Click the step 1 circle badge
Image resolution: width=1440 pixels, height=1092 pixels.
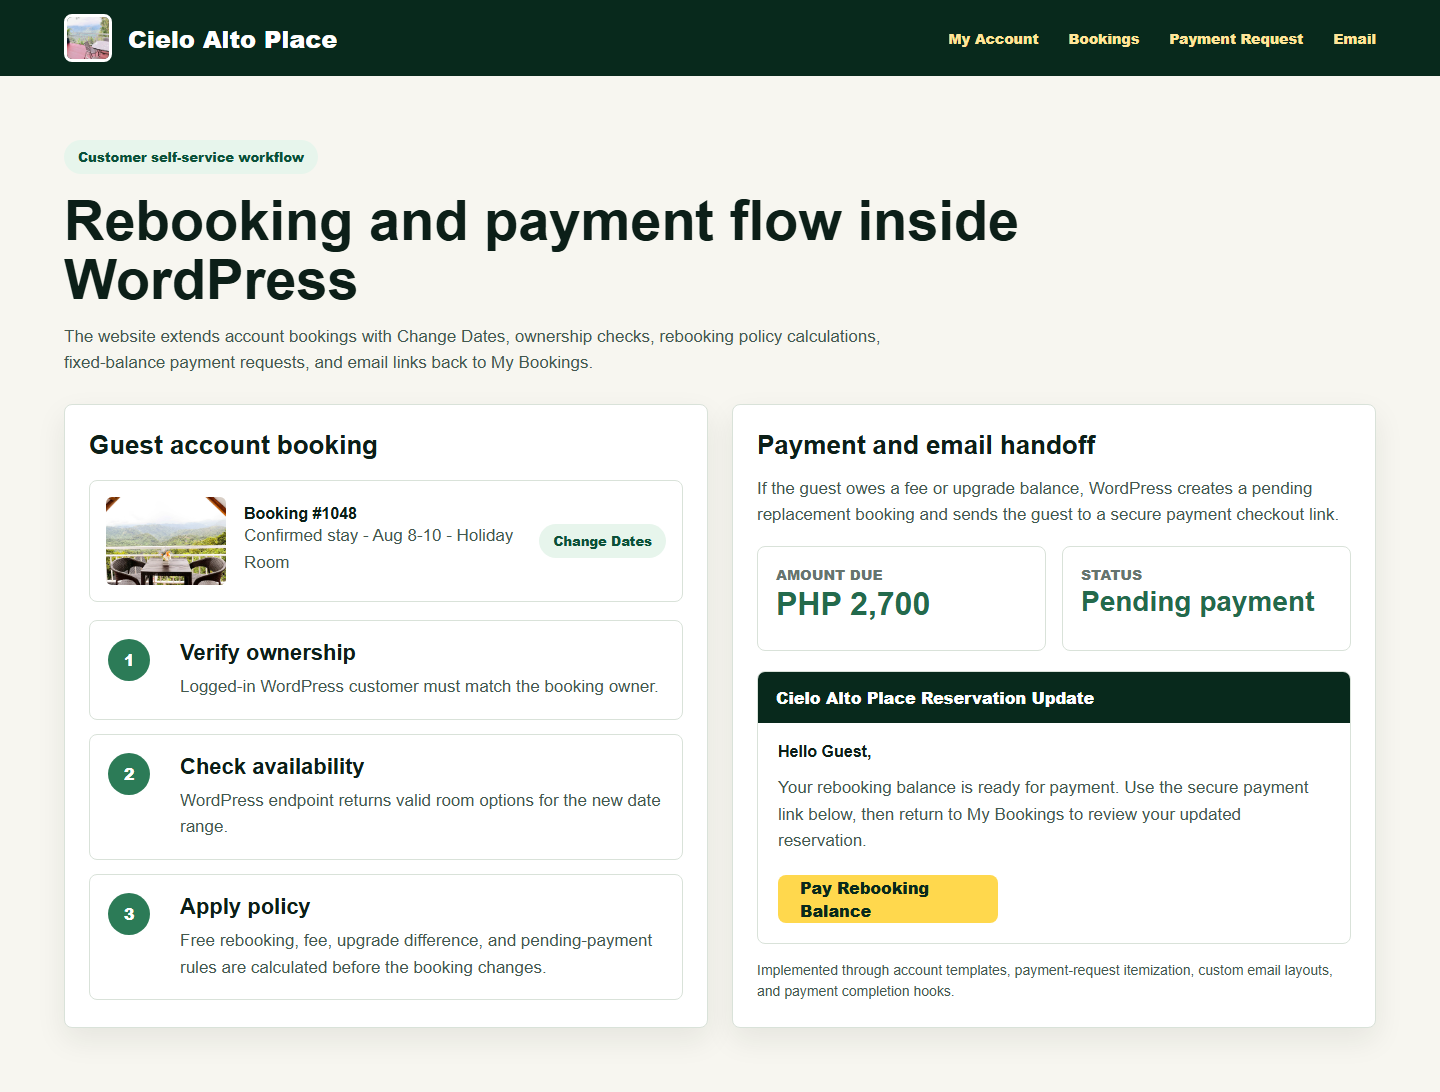[x=129, y=660]
